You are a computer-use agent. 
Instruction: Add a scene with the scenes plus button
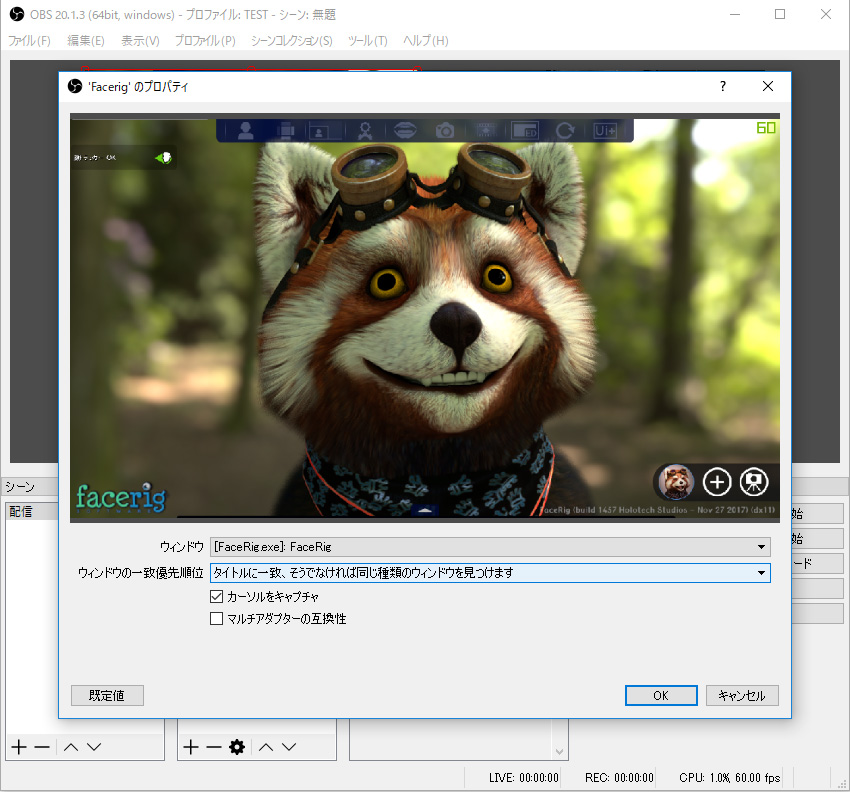(19, 747)
